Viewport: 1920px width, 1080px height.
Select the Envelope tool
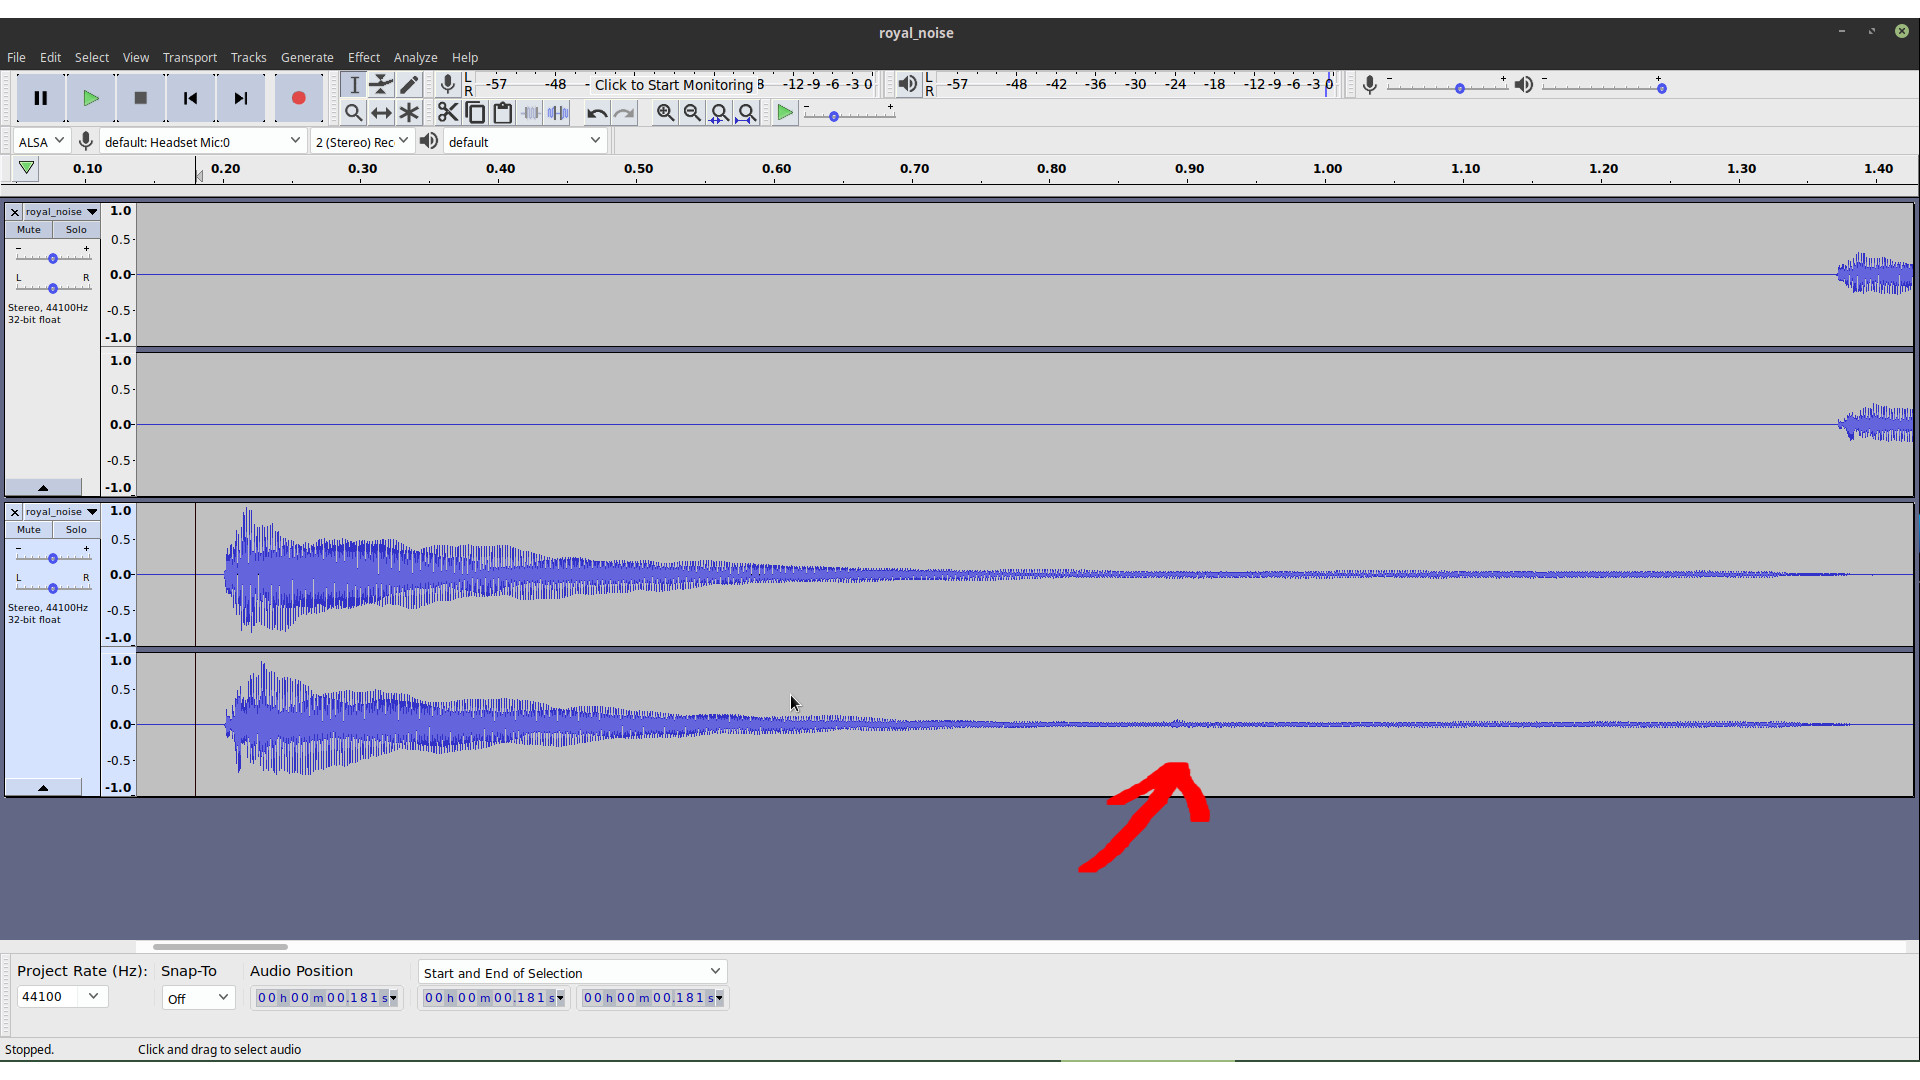click(x=381, y=85)
